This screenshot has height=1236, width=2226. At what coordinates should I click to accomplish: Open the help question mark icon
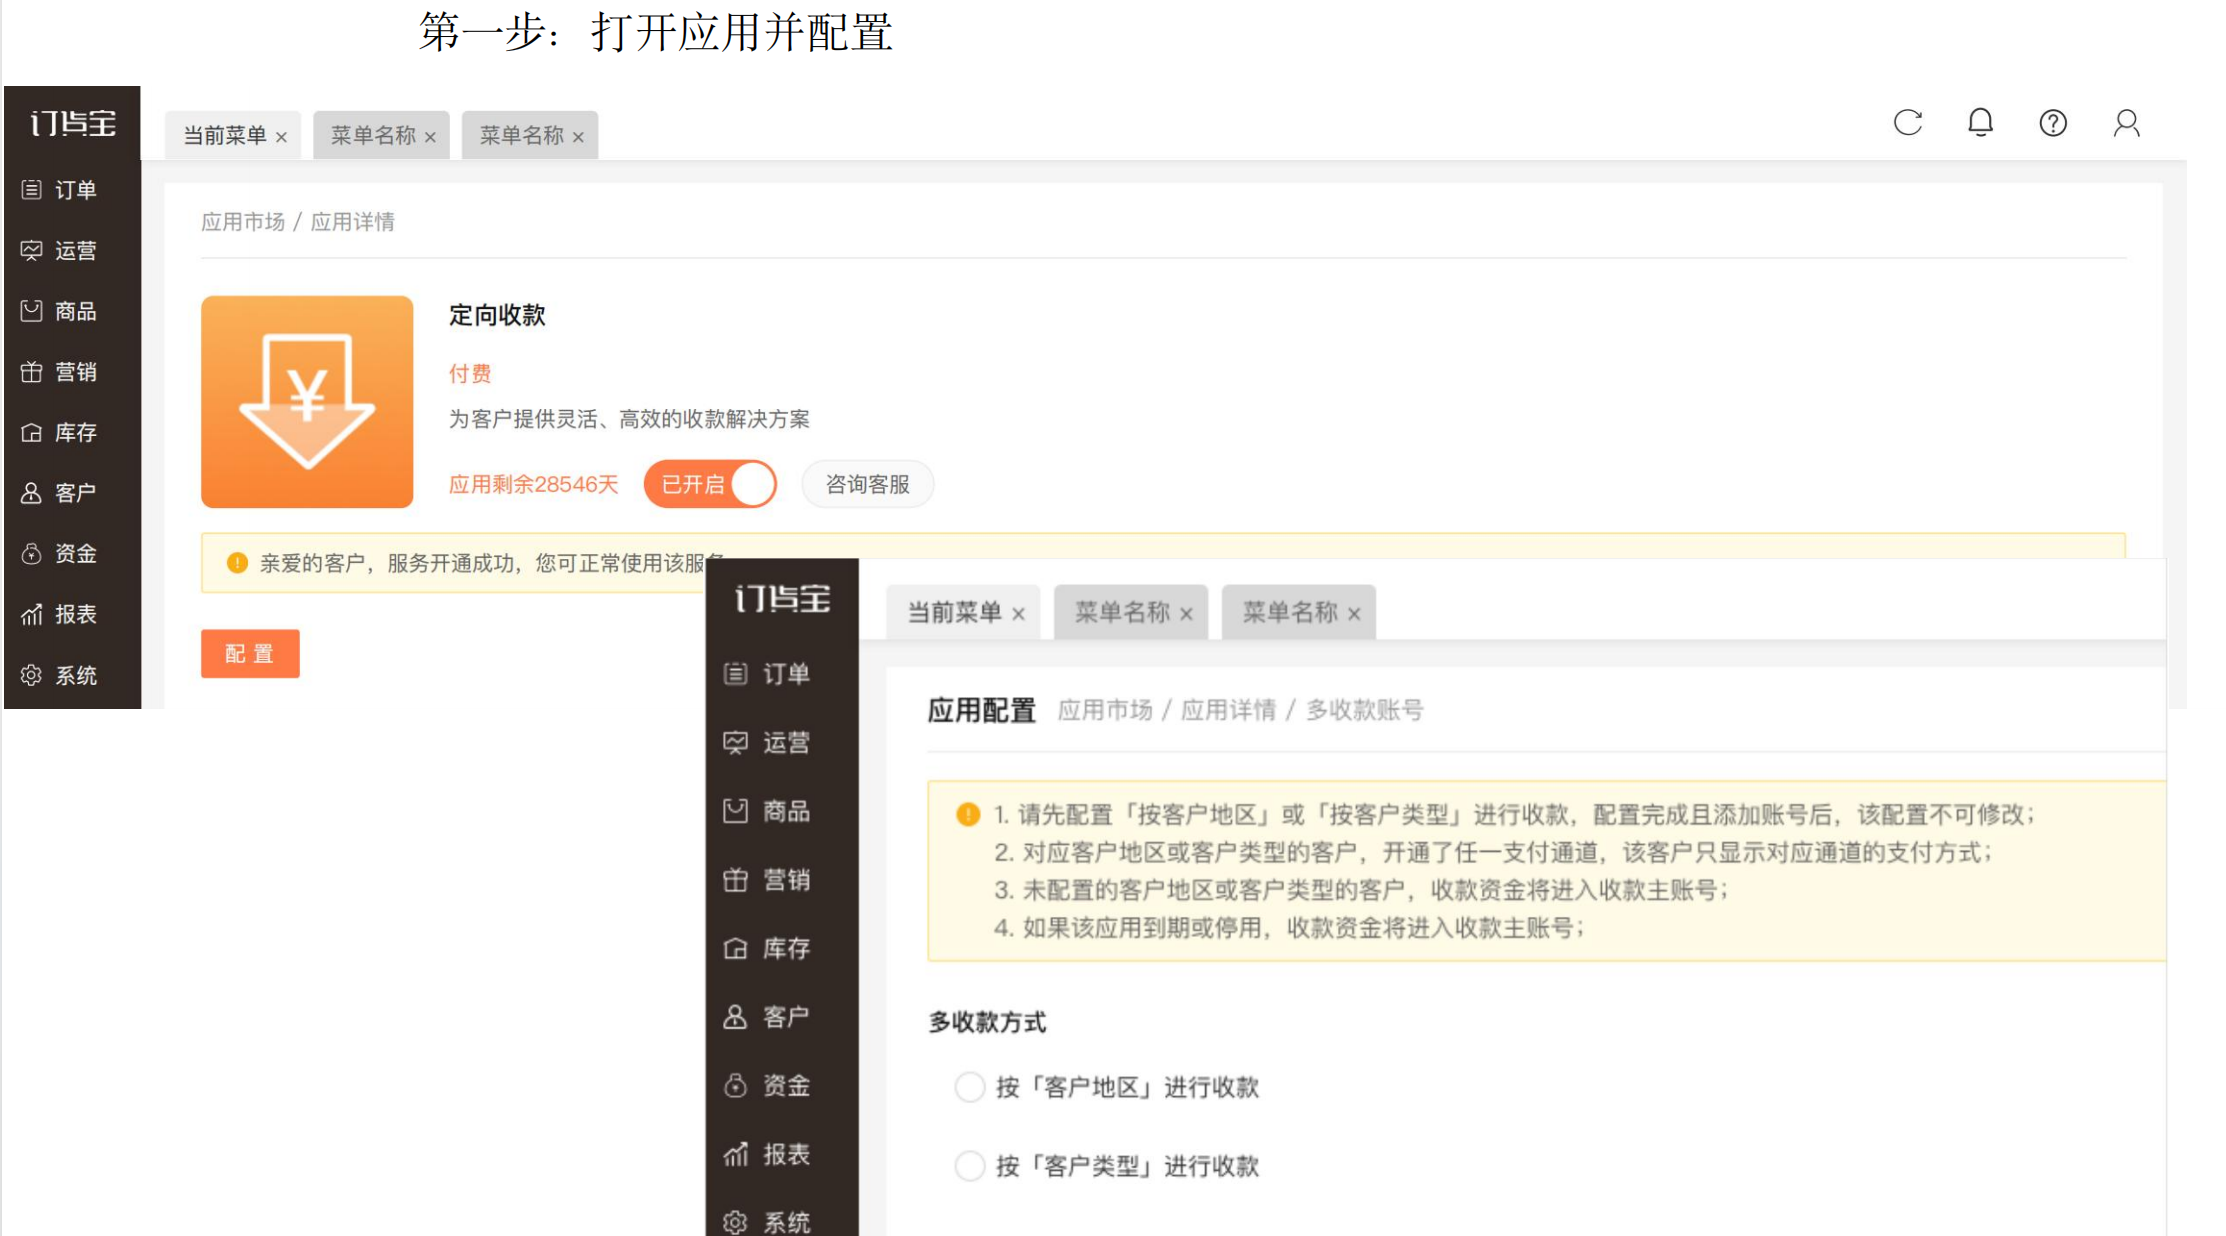coord(2053,123)
